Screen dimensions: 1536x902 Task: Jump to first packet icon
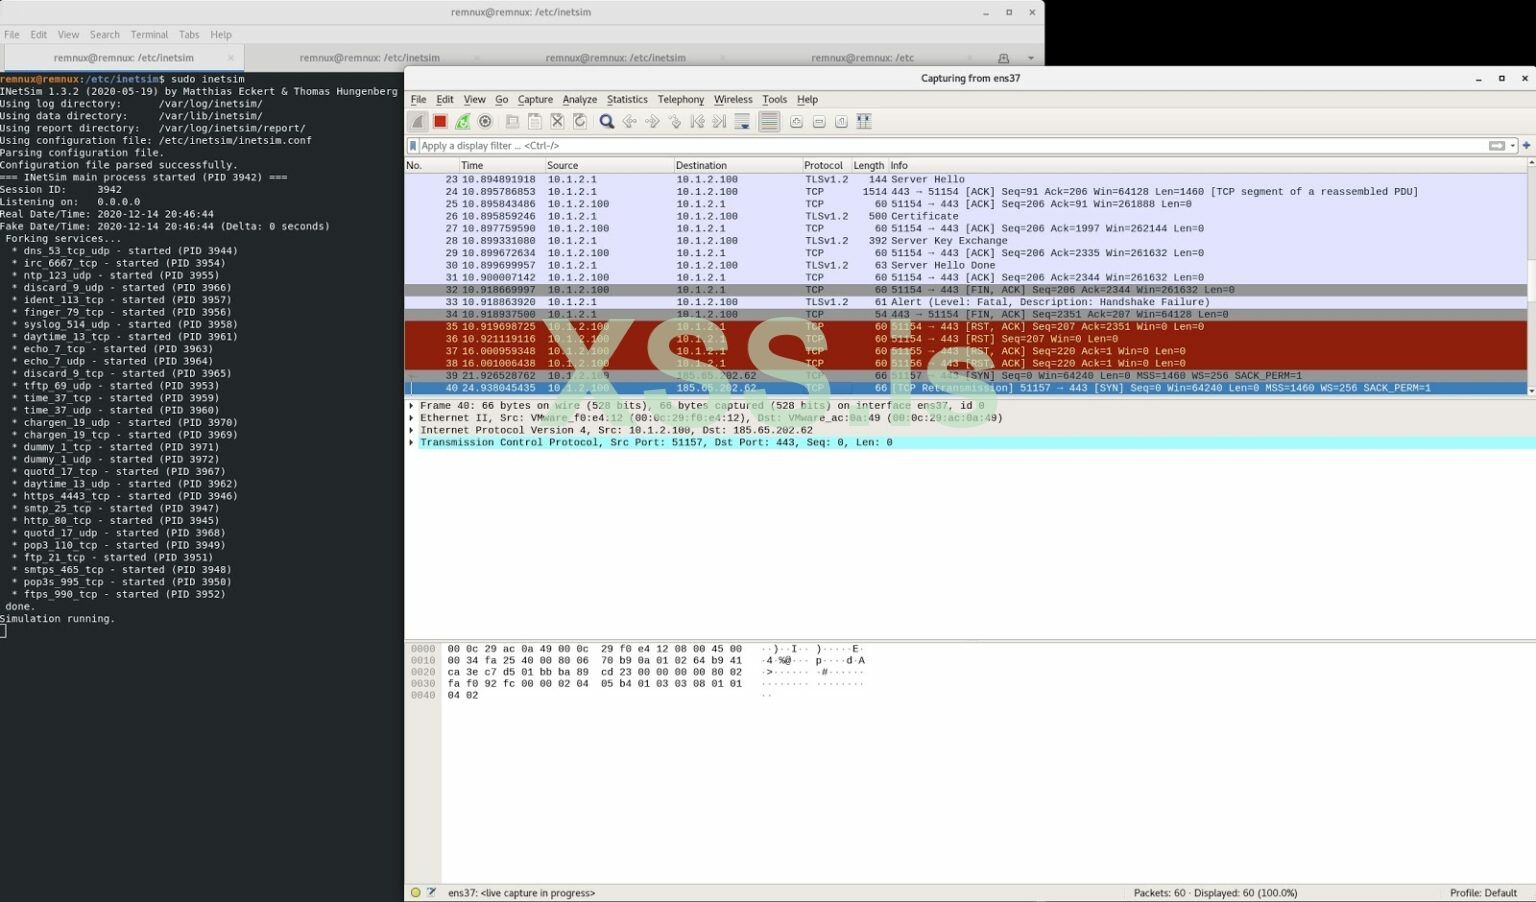tap(697, 122)
